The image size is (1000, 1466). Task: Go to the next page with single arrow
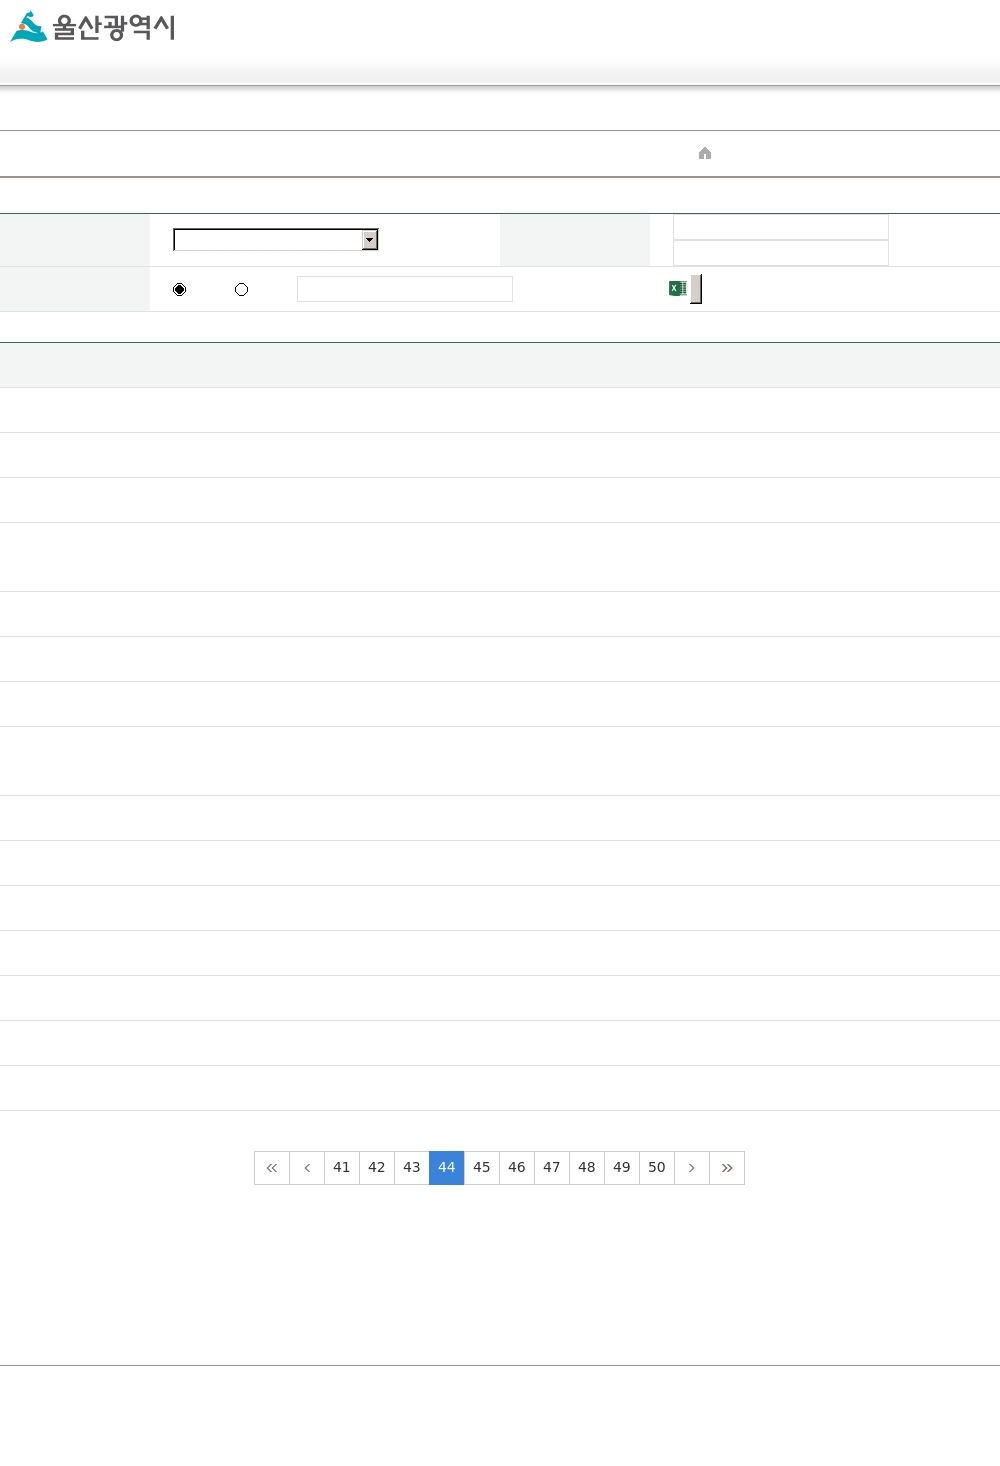[692, 1168]
